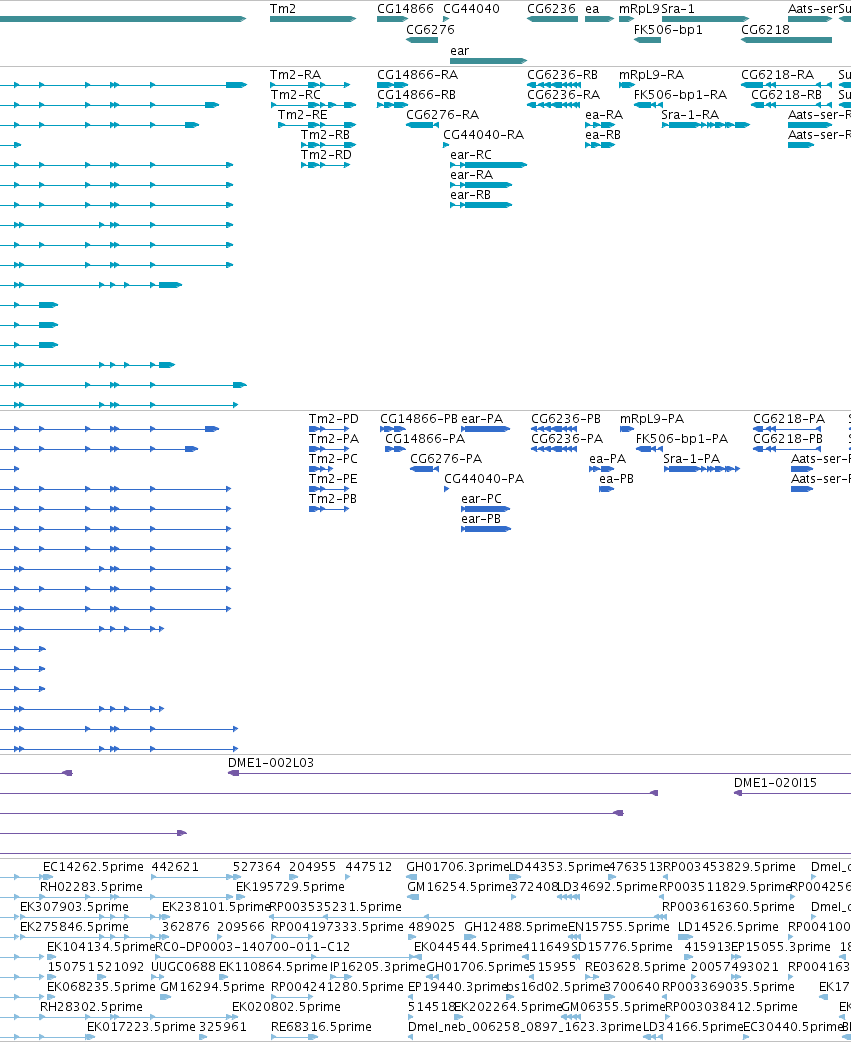851x1042 pixels.
Task: Click the RE68316.5prime EST label
Action: 322,1027
